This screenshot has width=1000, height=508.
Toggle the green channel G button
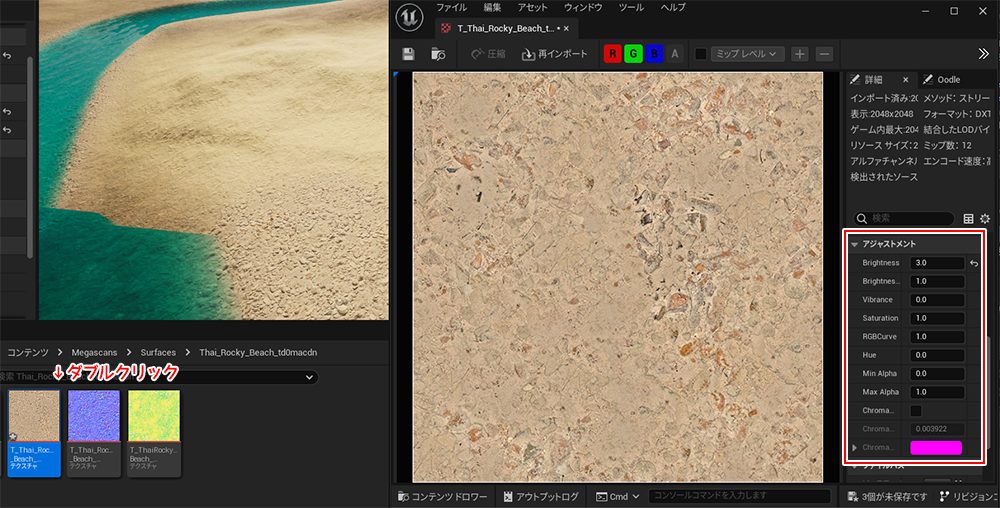click(x=633, y=54)
